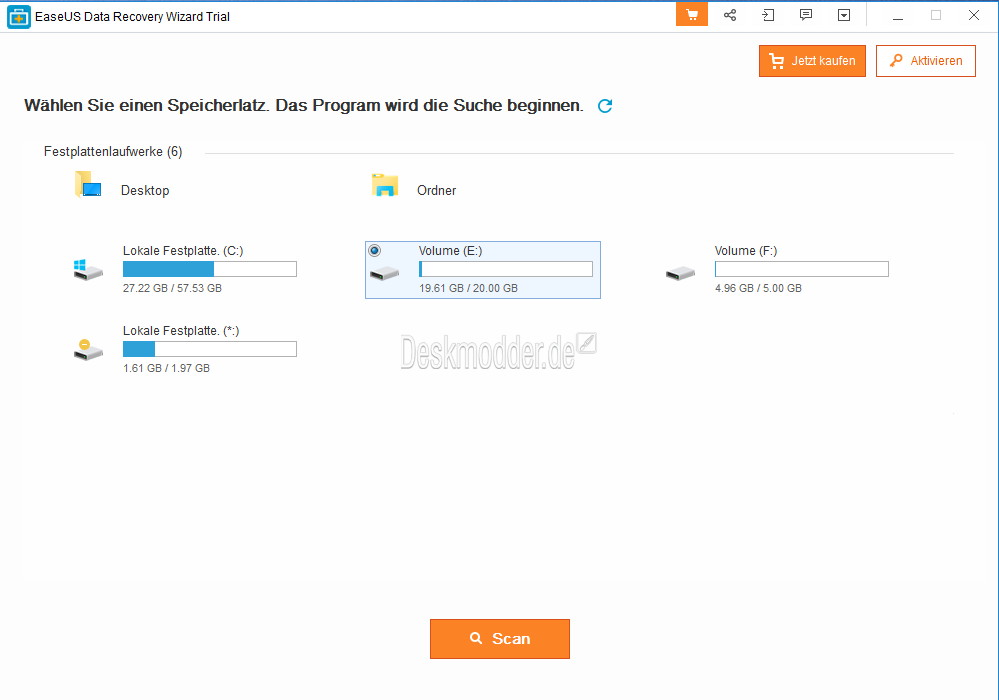Select the Ordner label
This screenshot has height=700, width=999.
point(436,190)
